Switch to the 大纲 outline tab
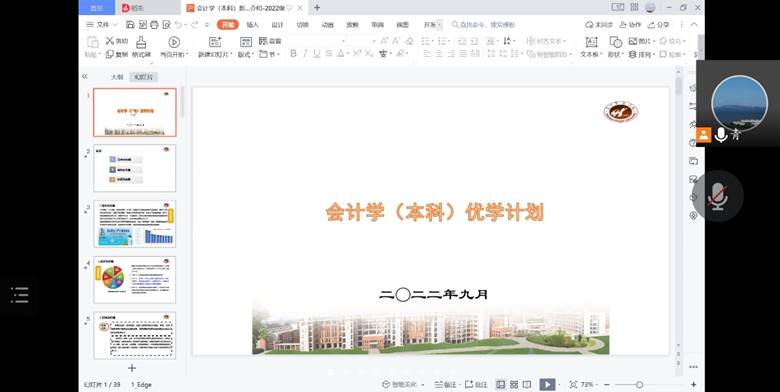The height and width of the screenshot is (392, 780). pos(117,77)
